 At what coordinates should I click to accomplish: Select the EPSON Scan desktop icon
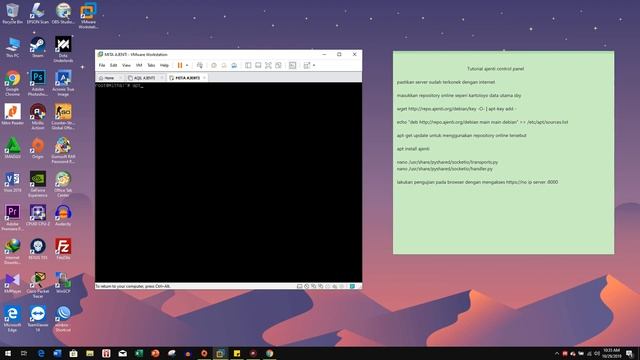pos(38,14)
